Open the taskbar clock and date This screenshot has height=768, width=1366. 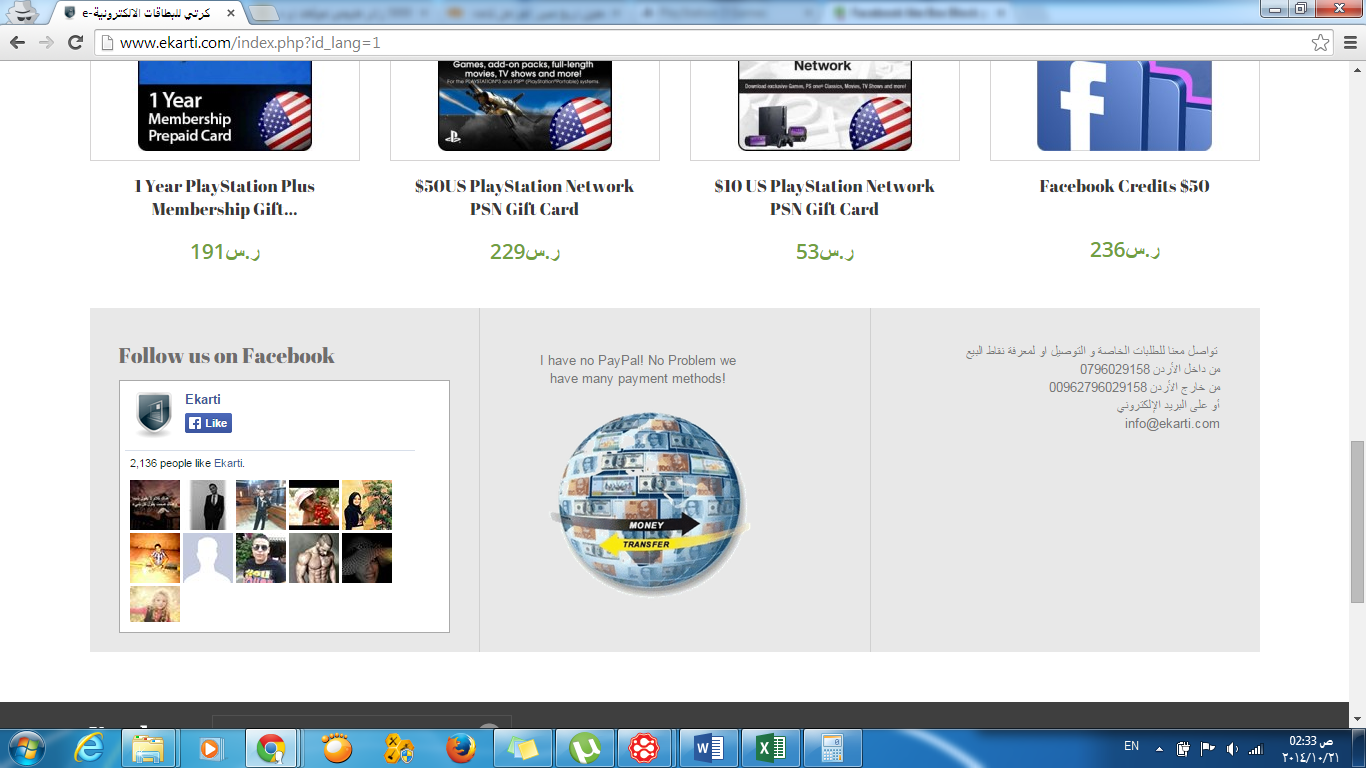coord(1311,748)
